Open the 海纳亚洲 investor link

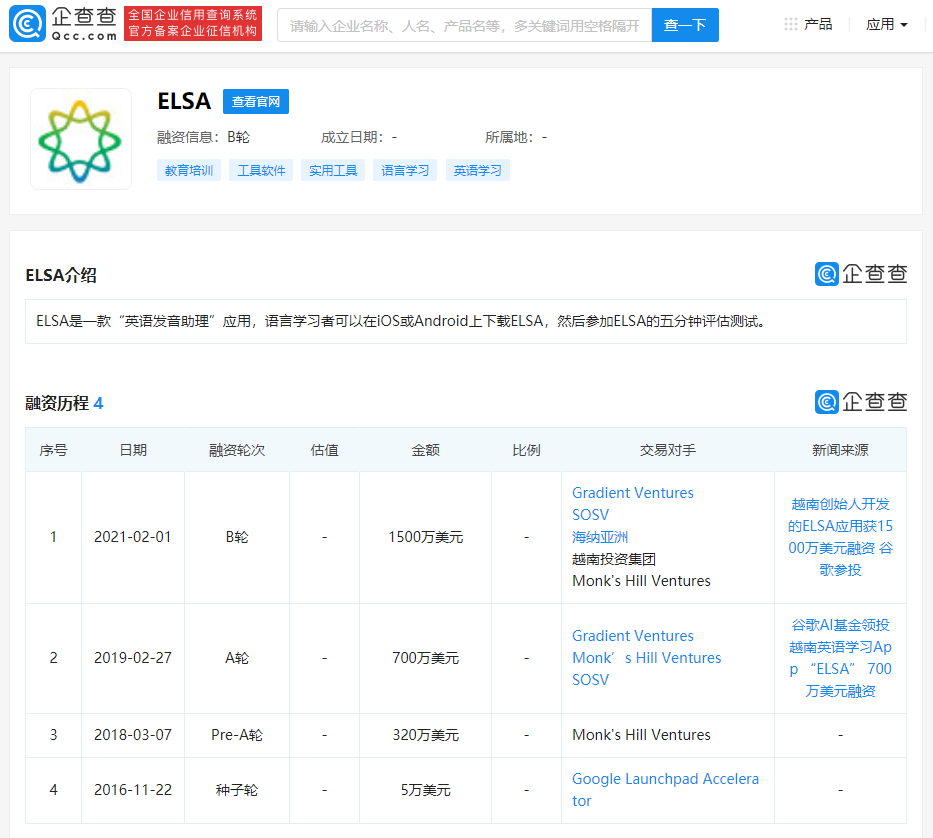pyautogui.click(x=600, y=537)
